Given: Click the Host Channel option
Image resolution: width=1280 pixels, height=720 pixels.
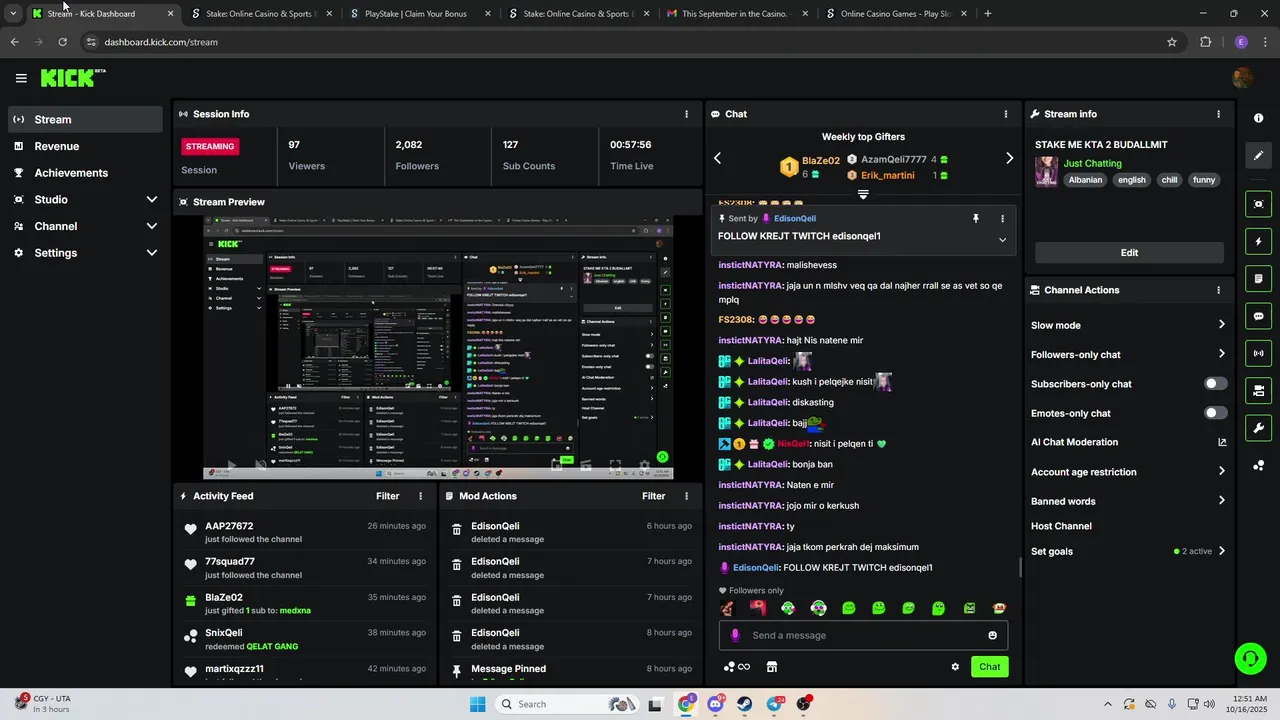Looking at the screenshot, I should pyautogui.click(x=1061, y=526).
